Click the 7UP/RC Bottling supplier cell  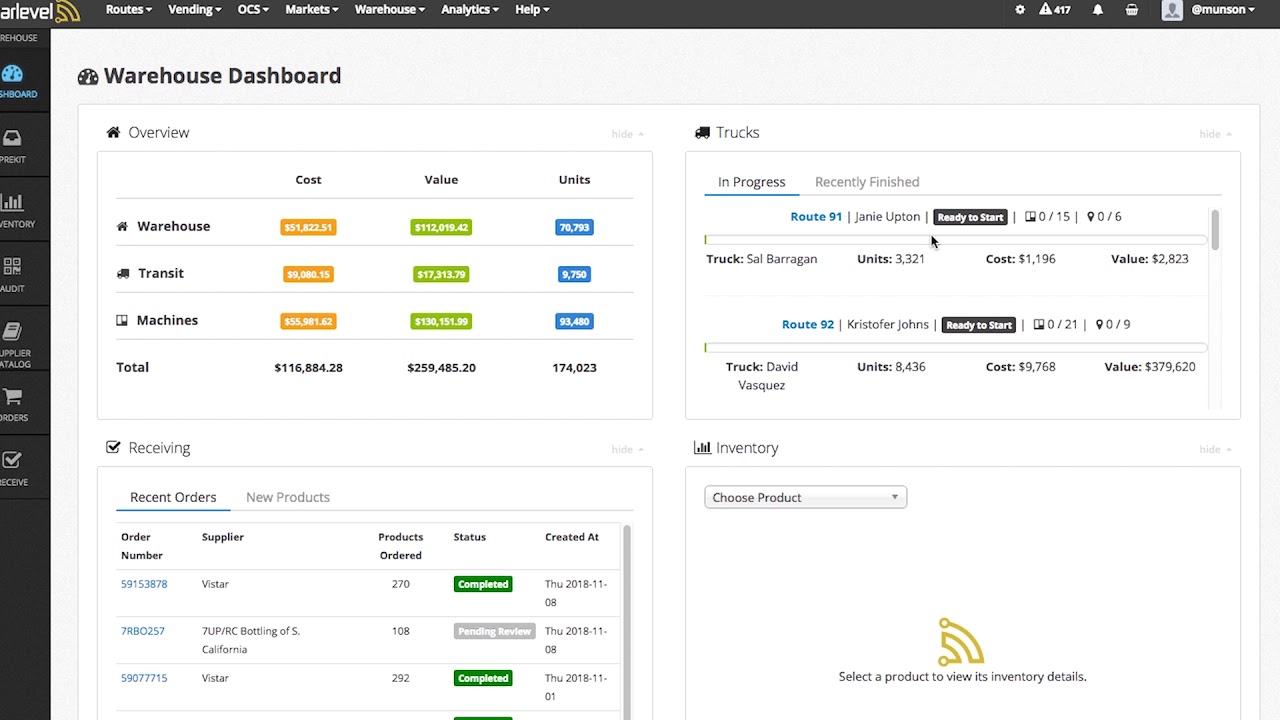point(251,640)
